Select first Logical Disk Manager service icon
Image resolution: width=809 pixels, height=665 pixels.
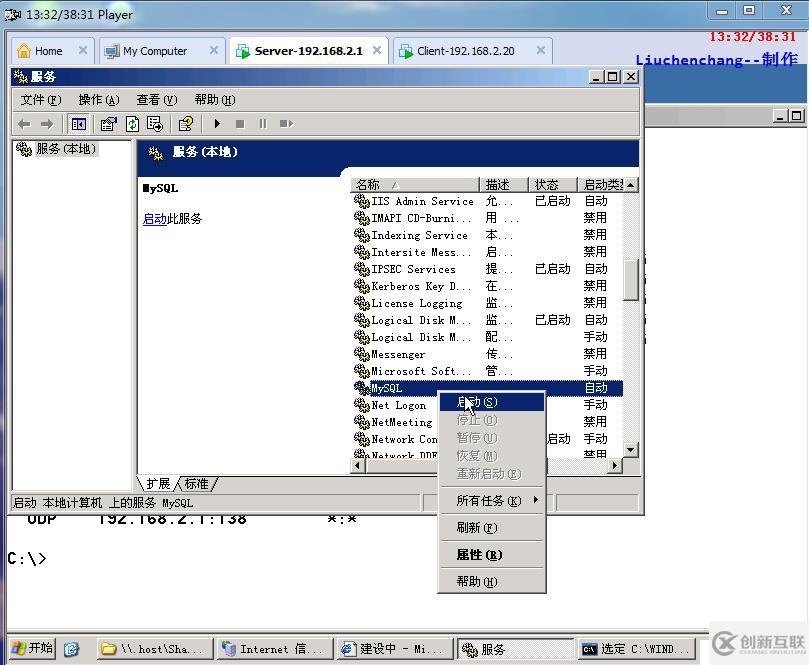pos(362,320)
